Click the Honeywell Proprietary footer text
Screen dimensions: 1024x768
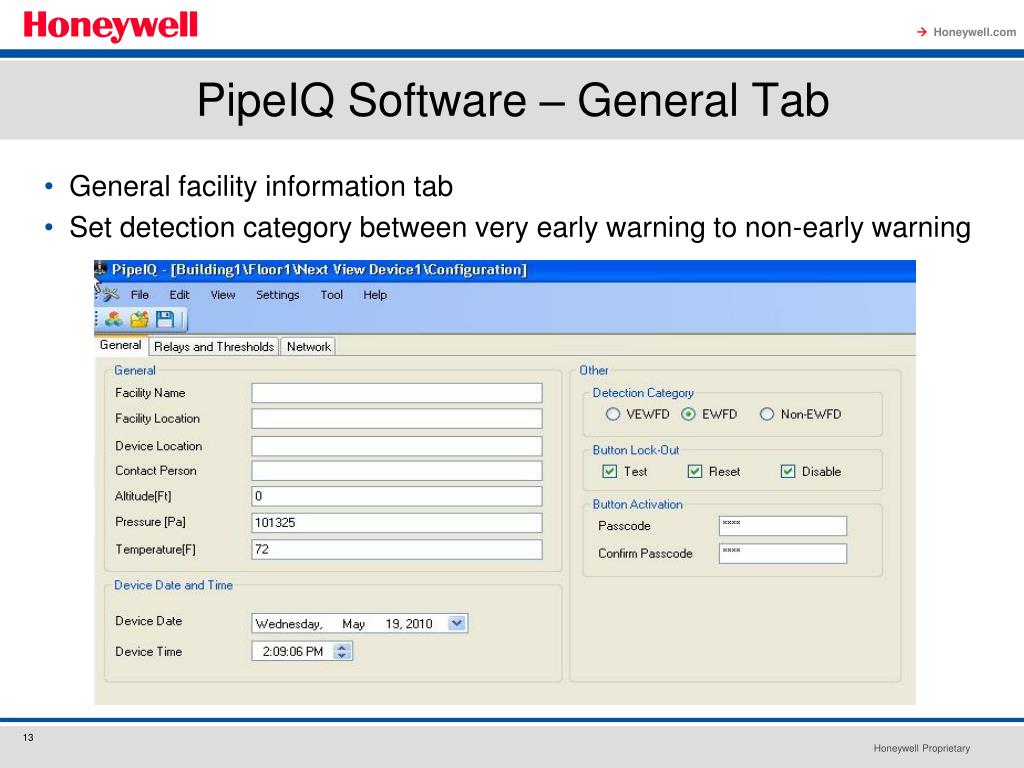click(922, 748)
